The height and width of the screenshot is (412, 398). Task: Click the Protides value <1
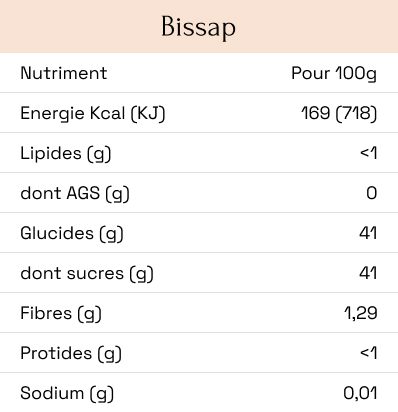(x=369, y=353)
